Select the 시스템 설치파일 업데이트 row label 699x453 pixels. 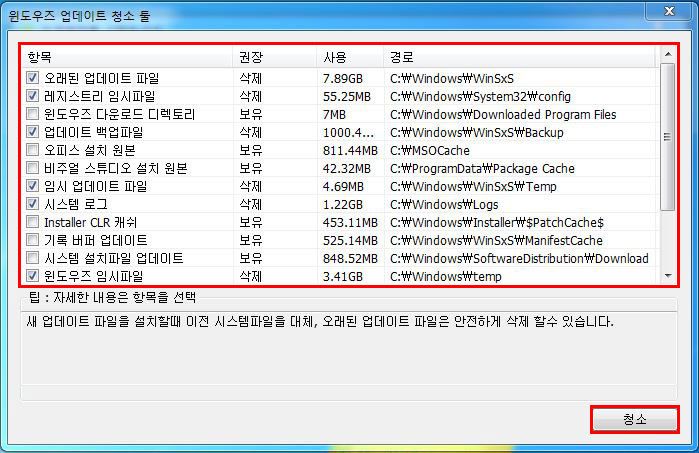coord(113,258)
